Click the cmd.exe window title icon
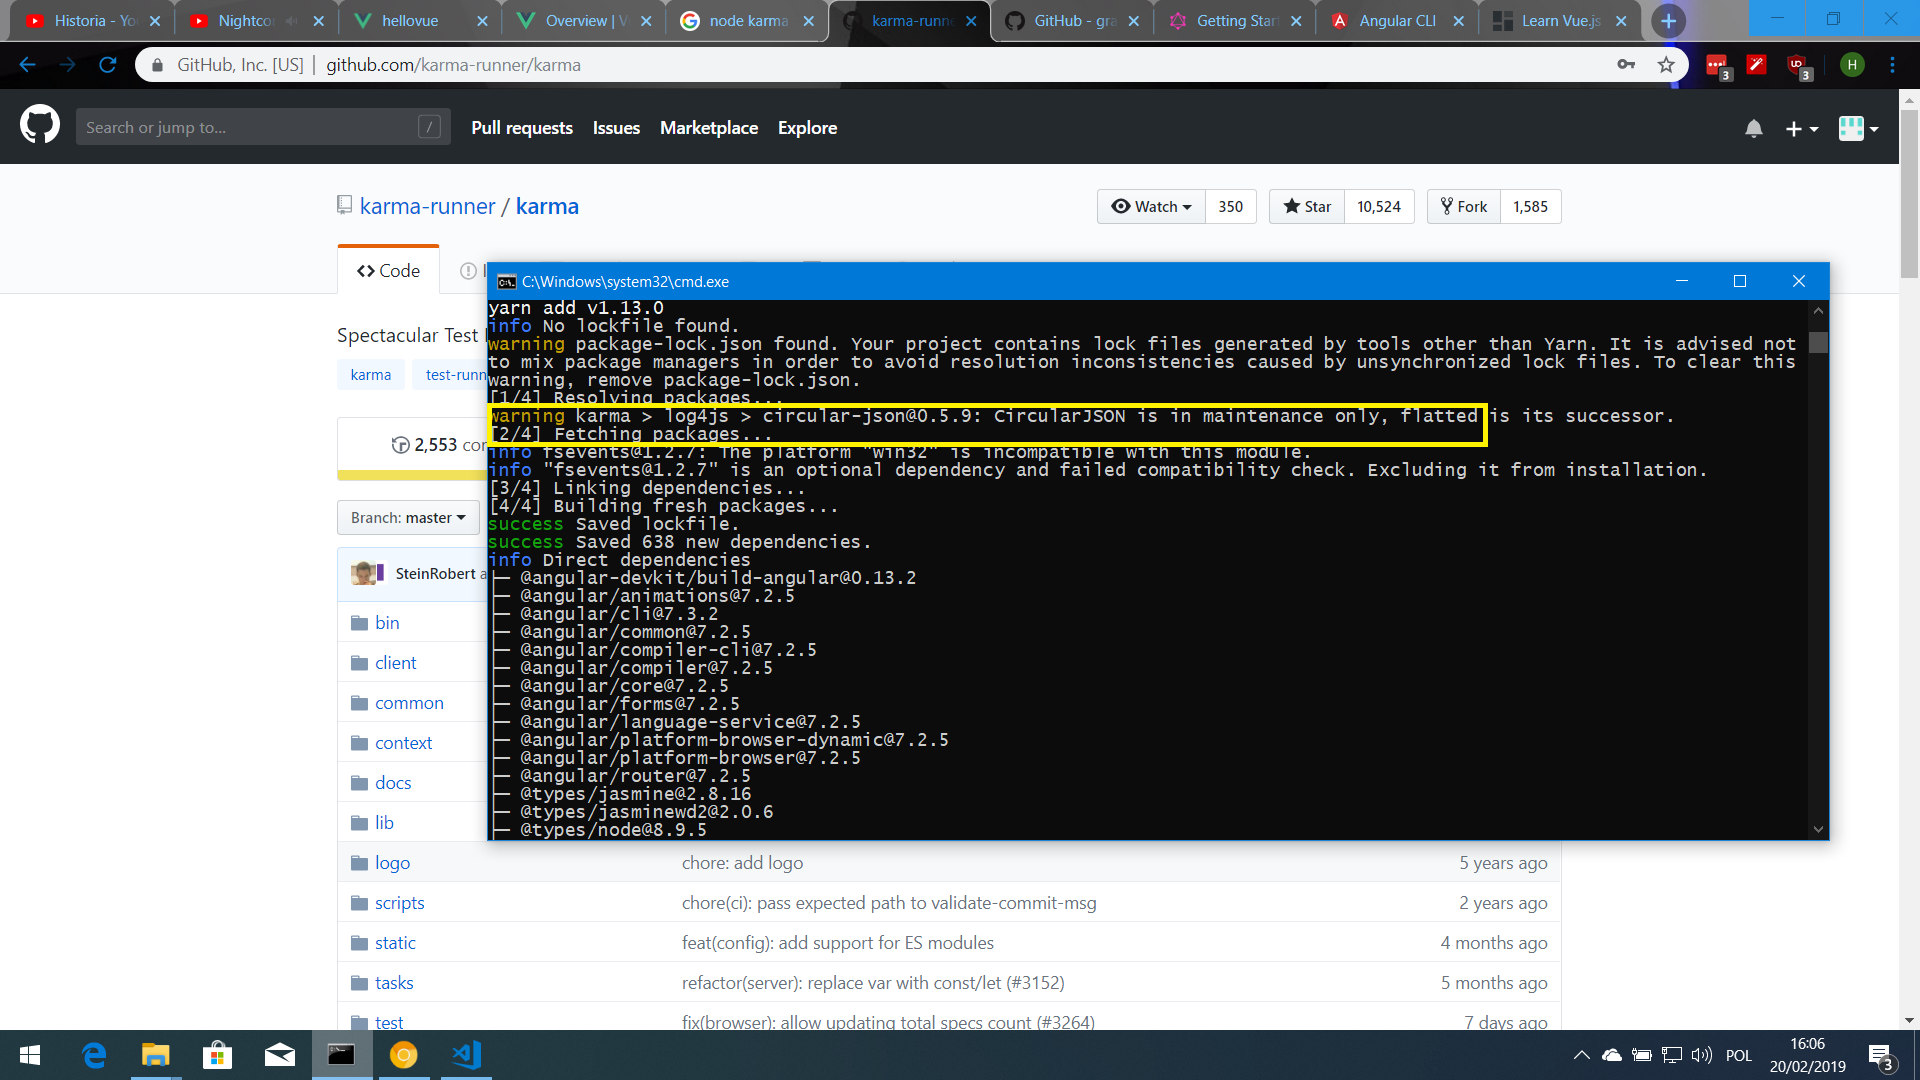The width and height of the screenshot is (1920, 1080). [x=507, y=282]
